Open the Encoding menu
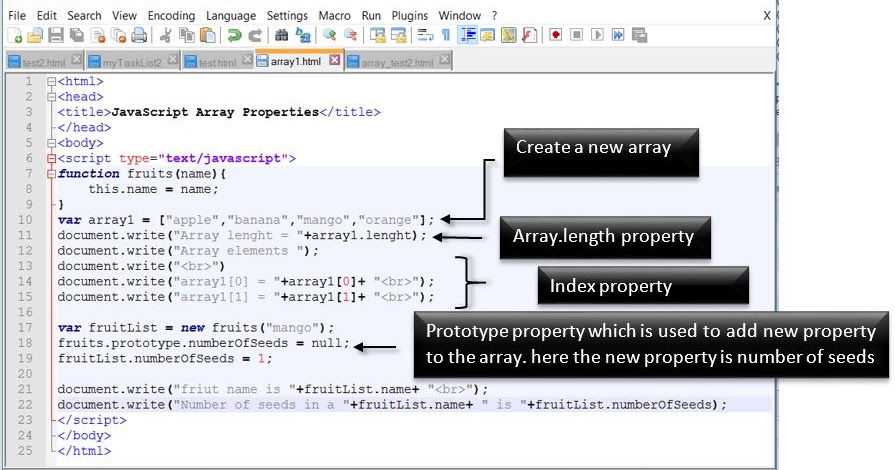Image resolution: width=895 pixels, height=470 pixels. point(171,15)
